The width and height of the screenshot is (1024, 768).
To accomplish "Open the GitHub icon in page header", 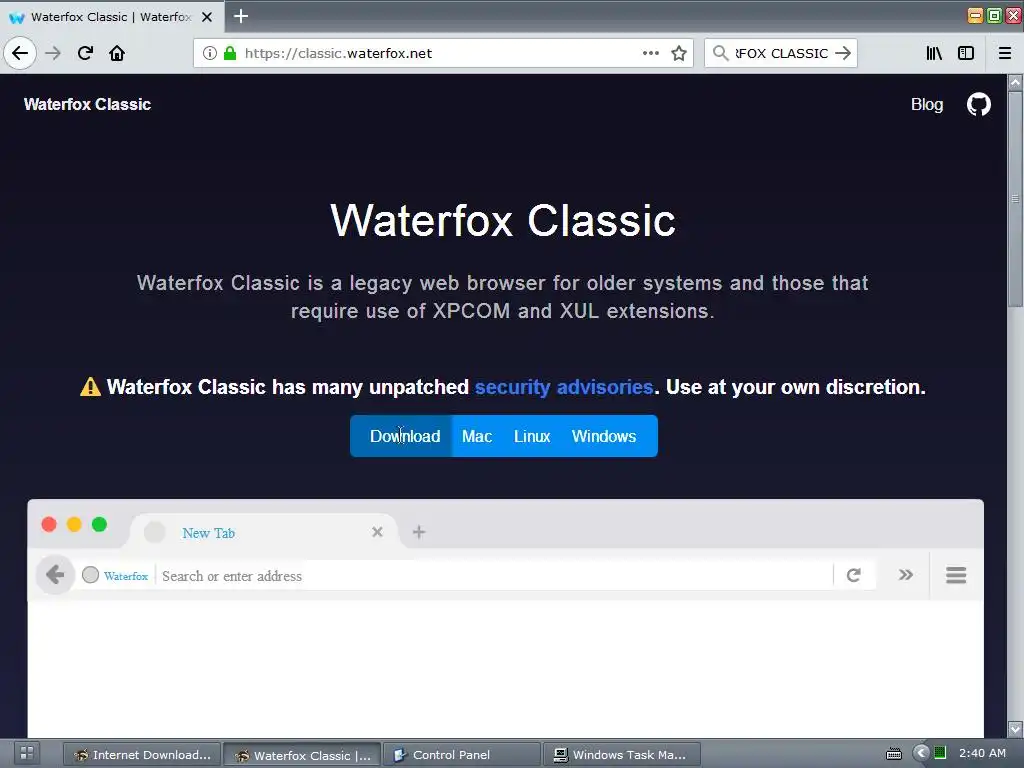I will (x=978, y=104).
